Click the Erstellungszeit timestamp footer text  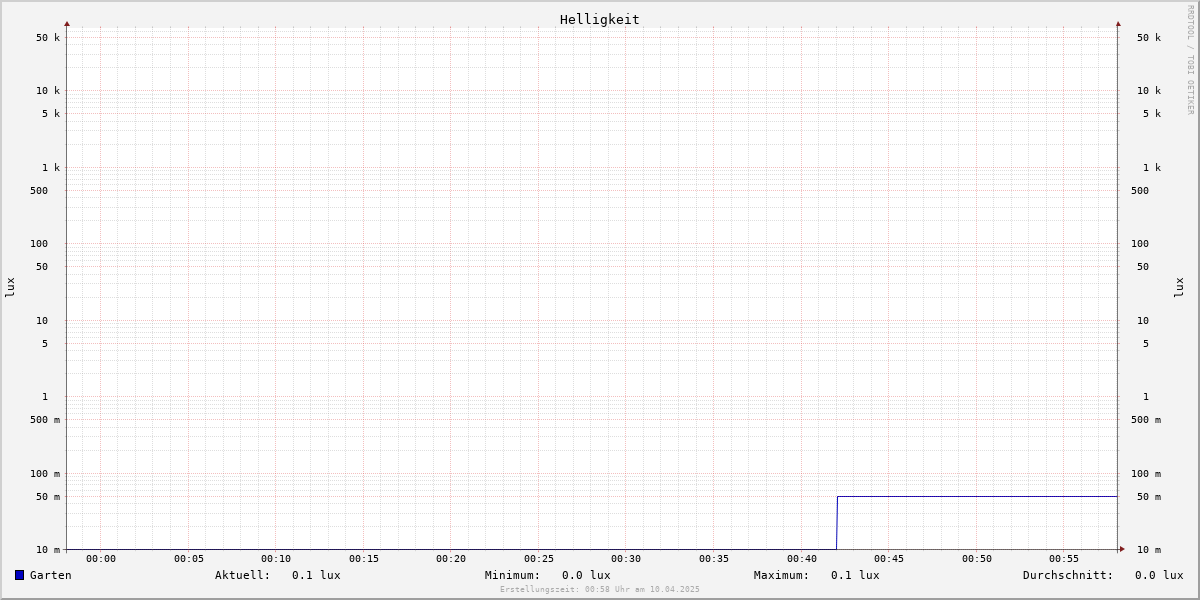click(x=600, y=589)
